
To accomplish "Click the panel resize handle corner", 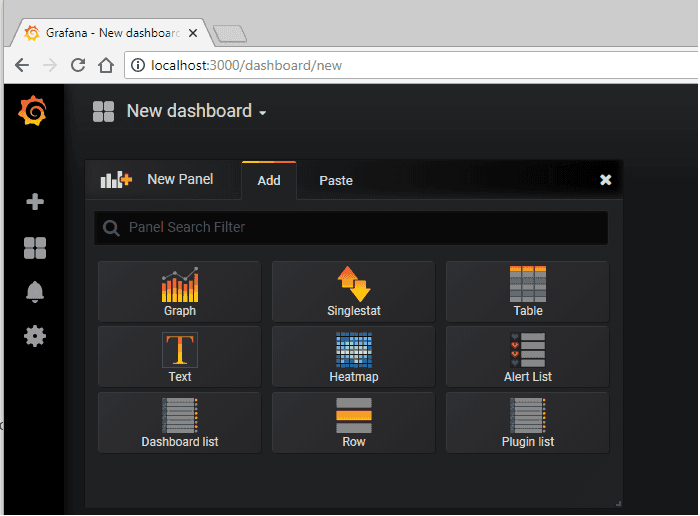I will pyautogui.click(x=618, y=504).
